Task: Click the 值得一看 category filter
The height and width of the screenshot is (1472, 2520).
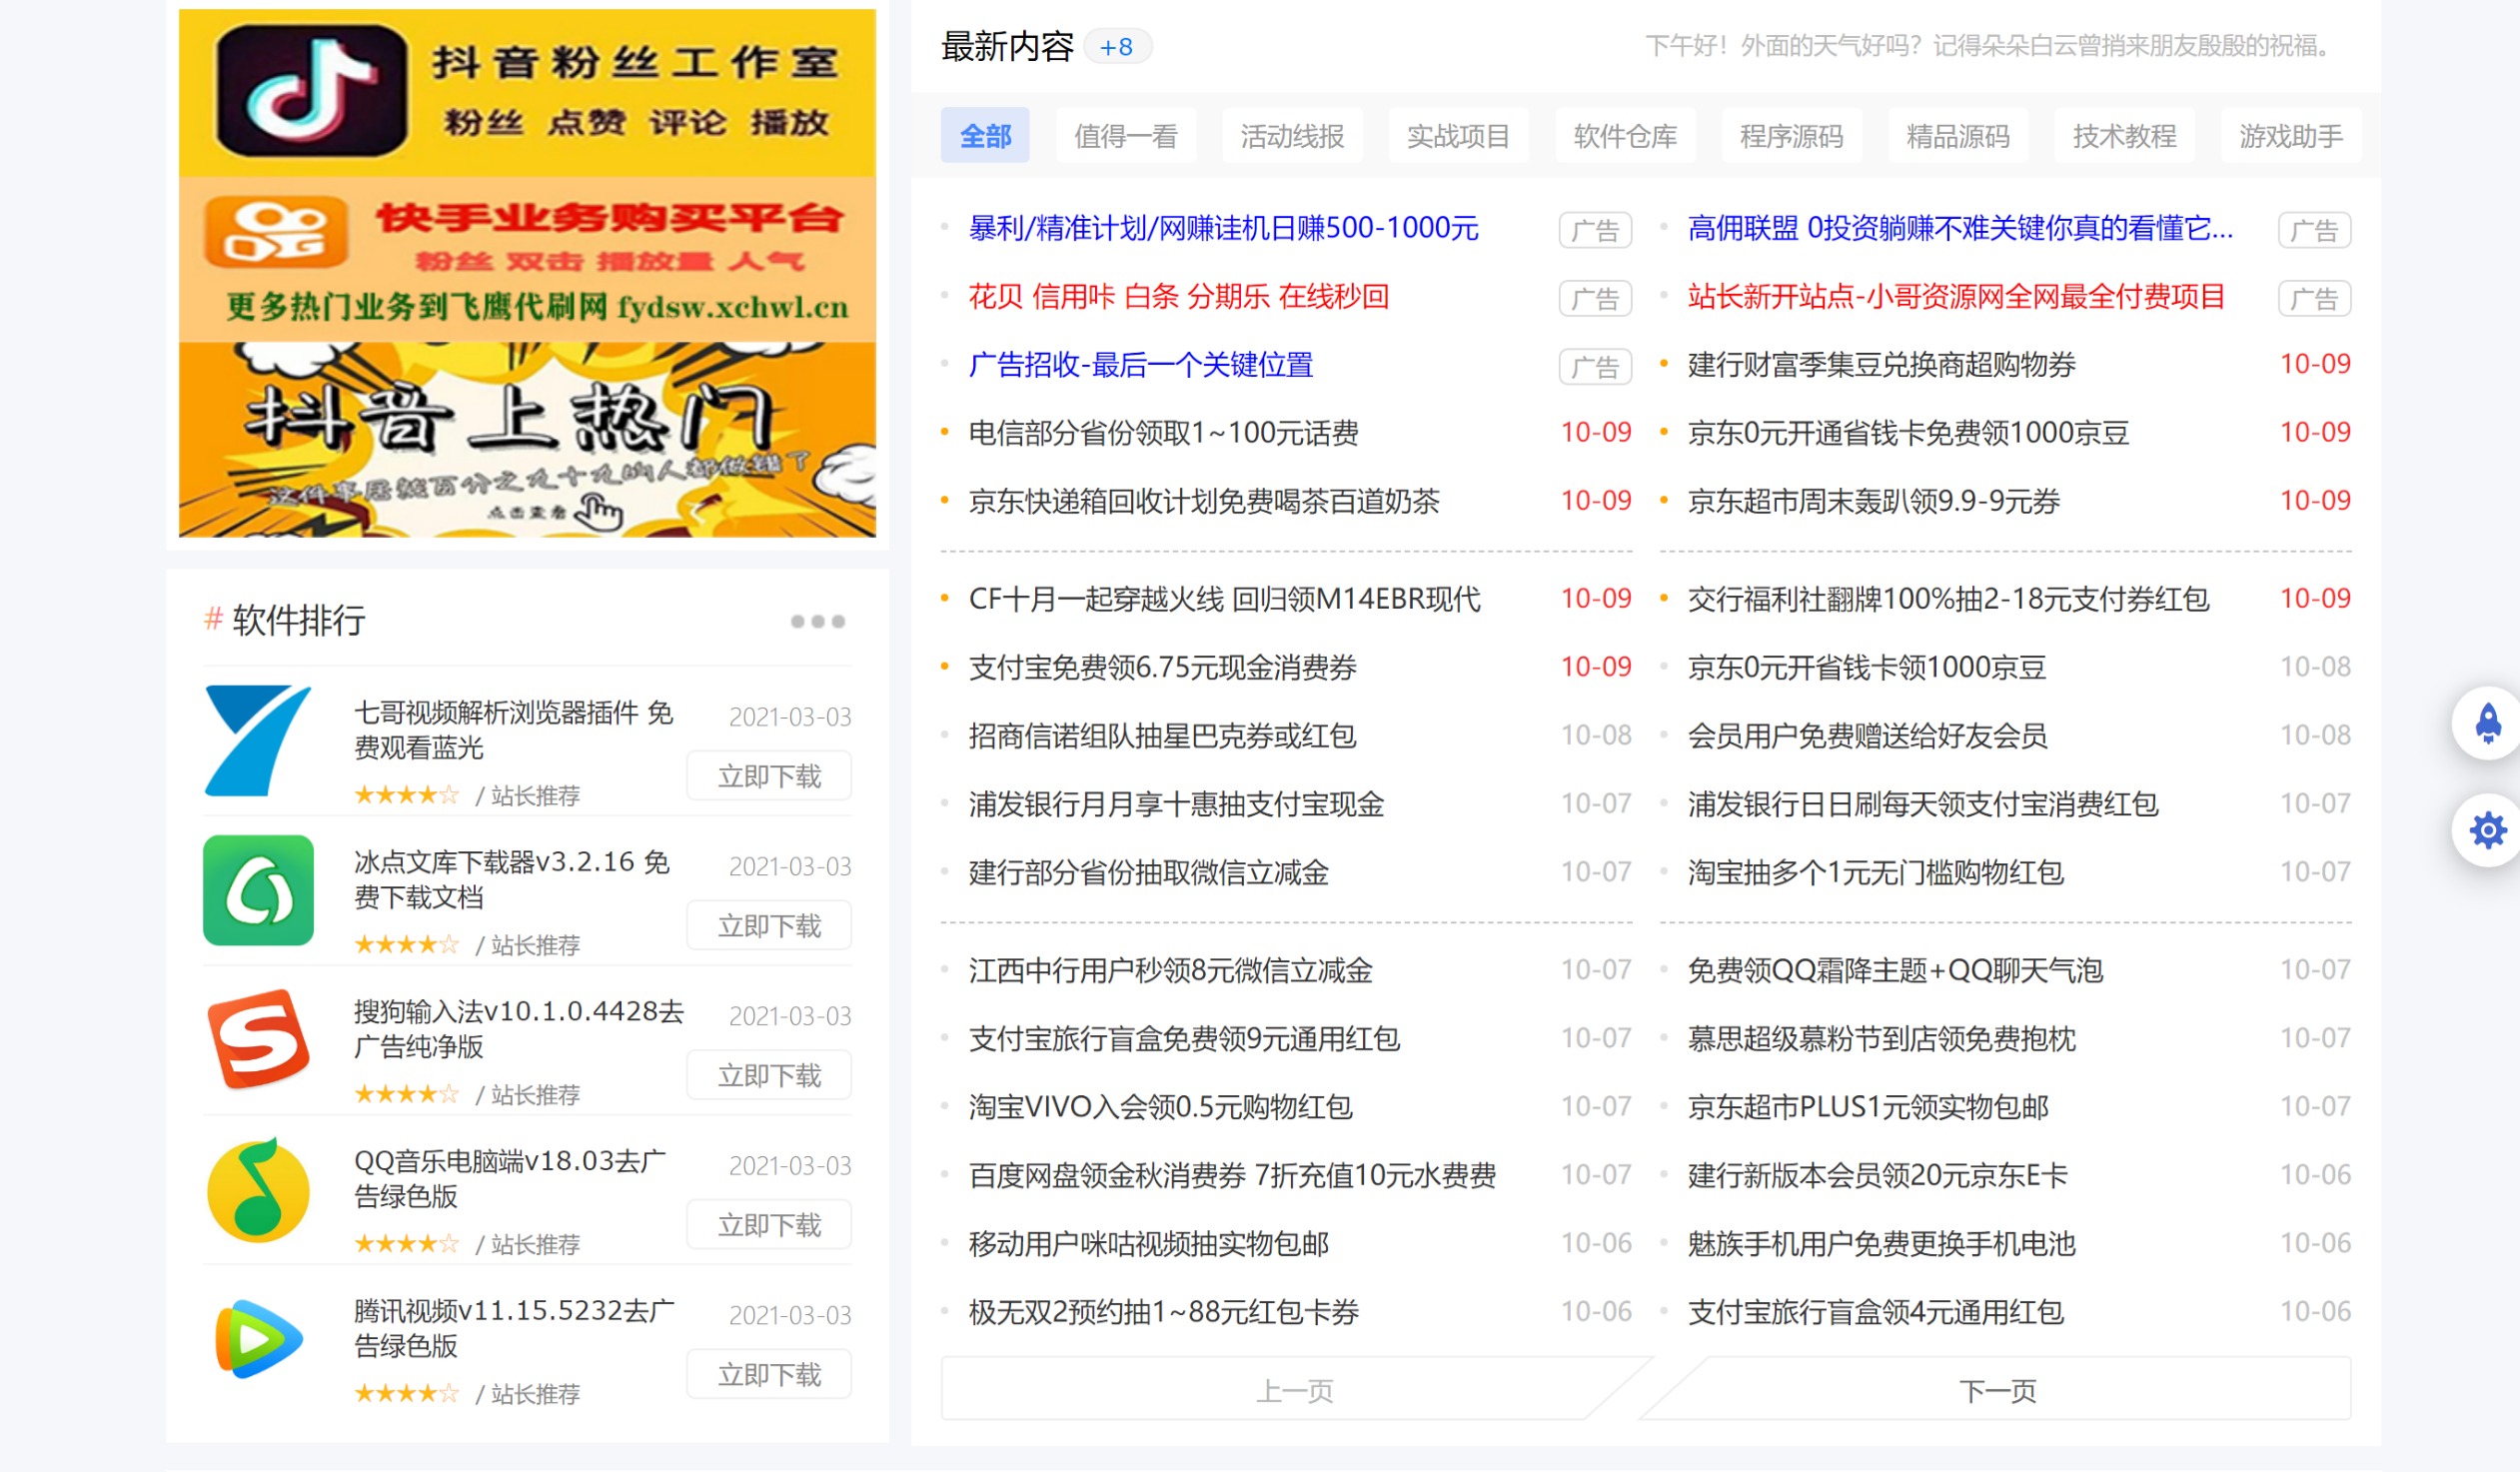Action: point(1126,136)
